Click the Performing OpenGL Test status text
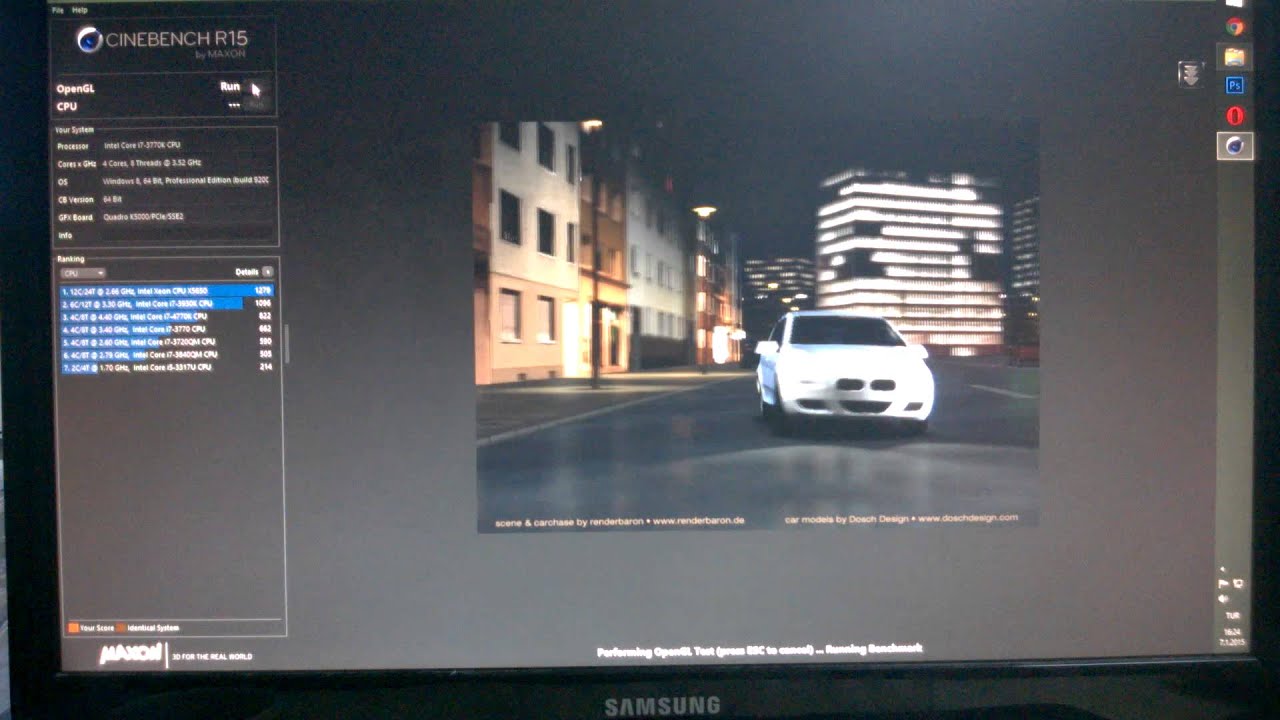 [759, 650]
